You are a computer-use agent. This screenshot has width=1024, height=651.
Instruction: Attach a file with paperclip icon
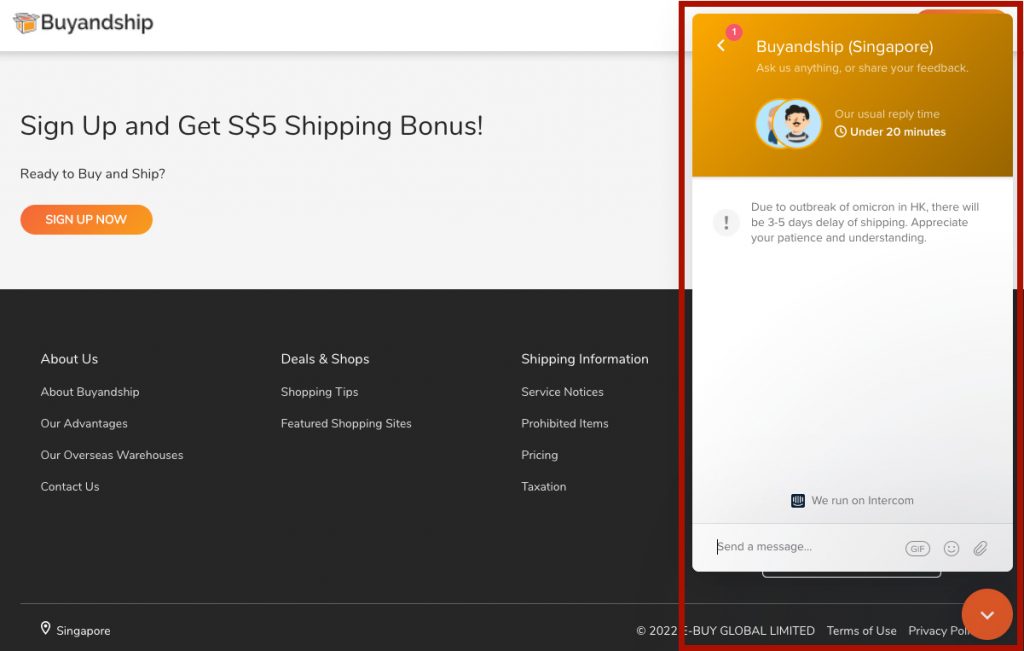click(x=980, y=548)
